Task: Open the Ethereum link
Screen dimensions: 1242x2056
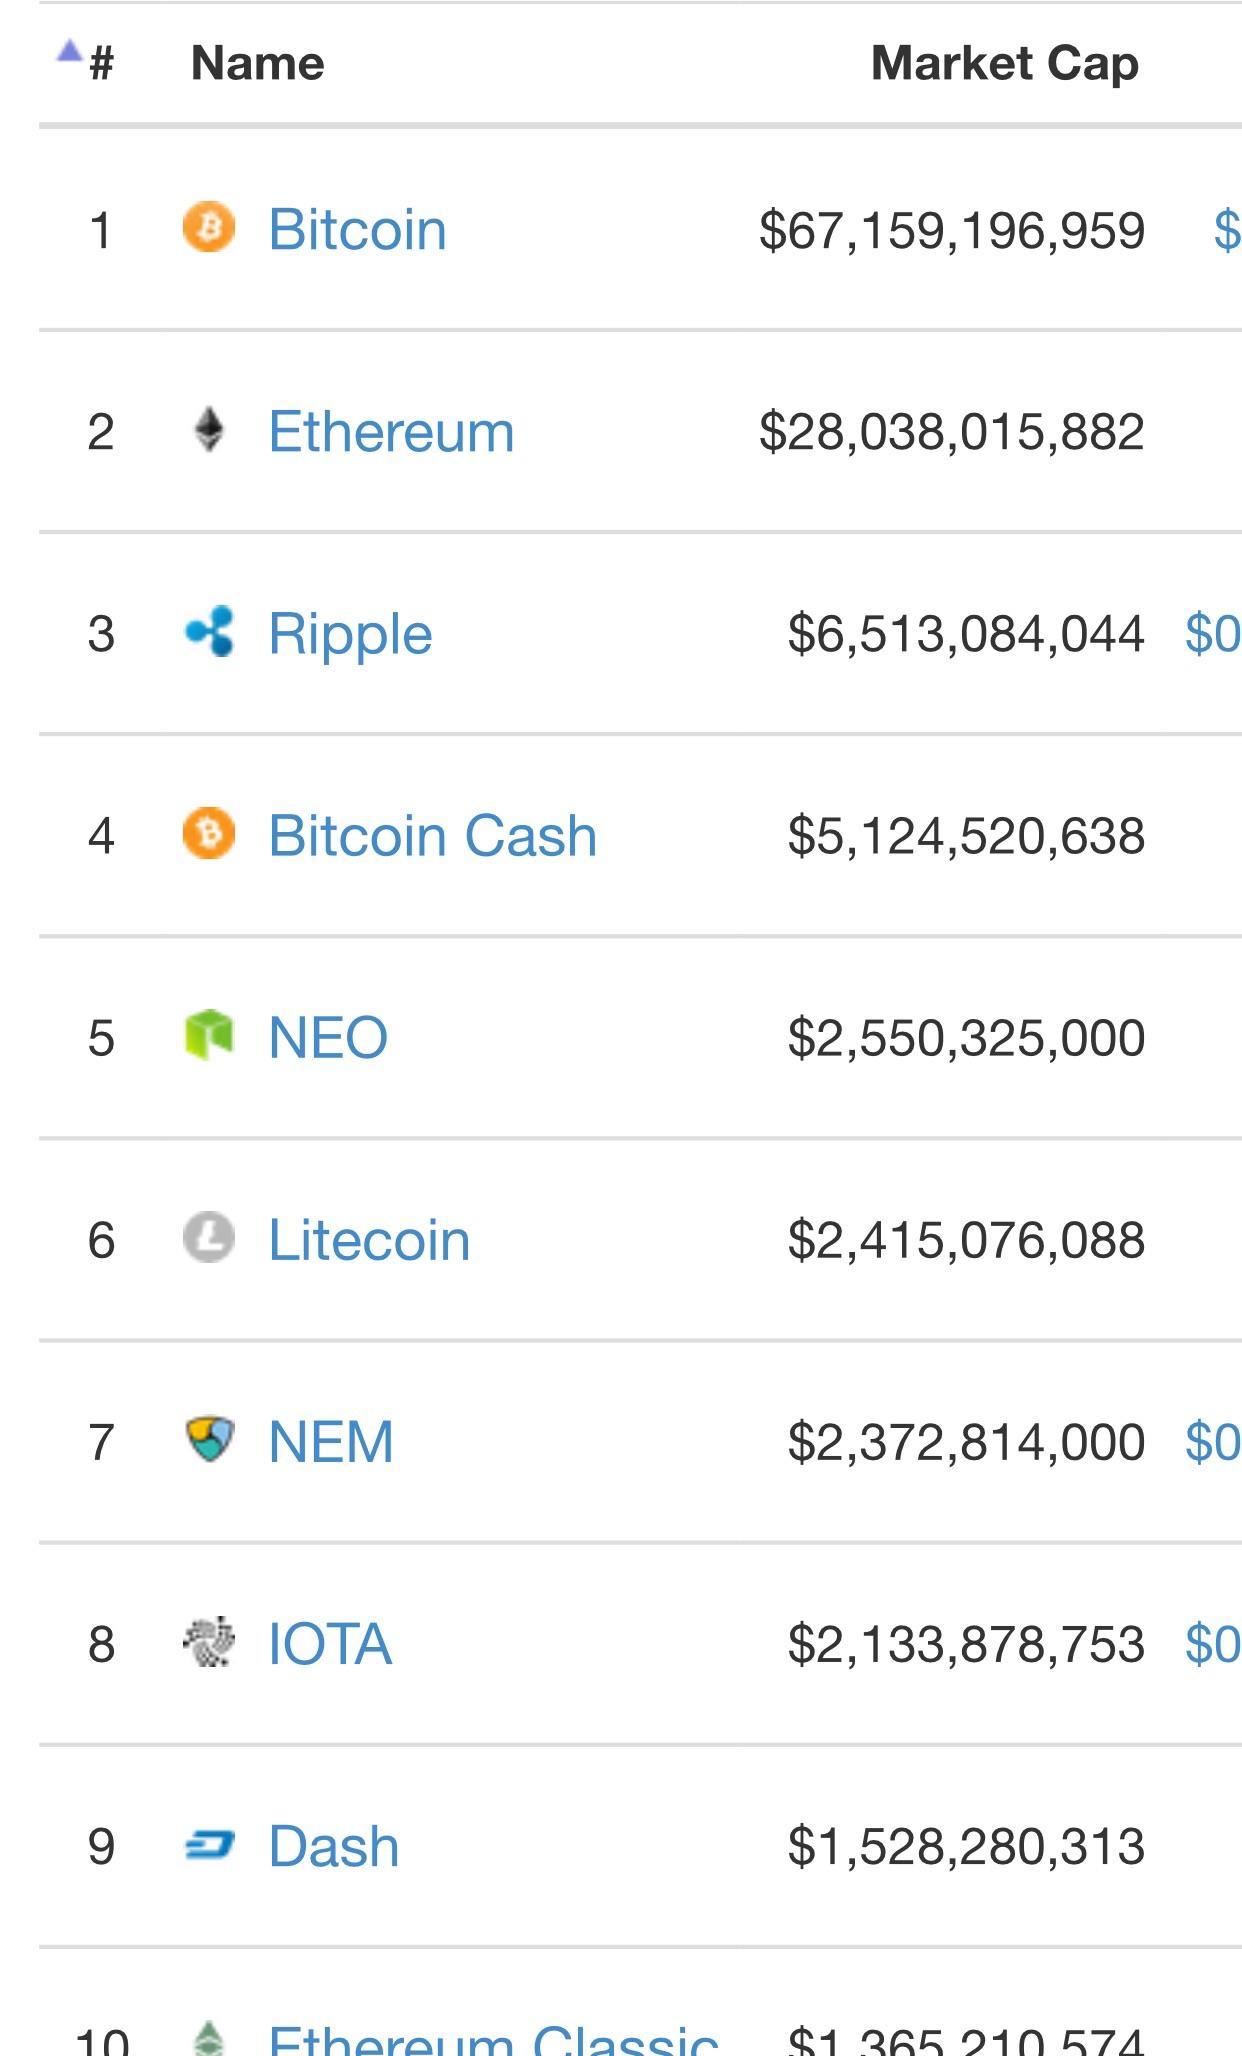Action: tap(391, 432)
